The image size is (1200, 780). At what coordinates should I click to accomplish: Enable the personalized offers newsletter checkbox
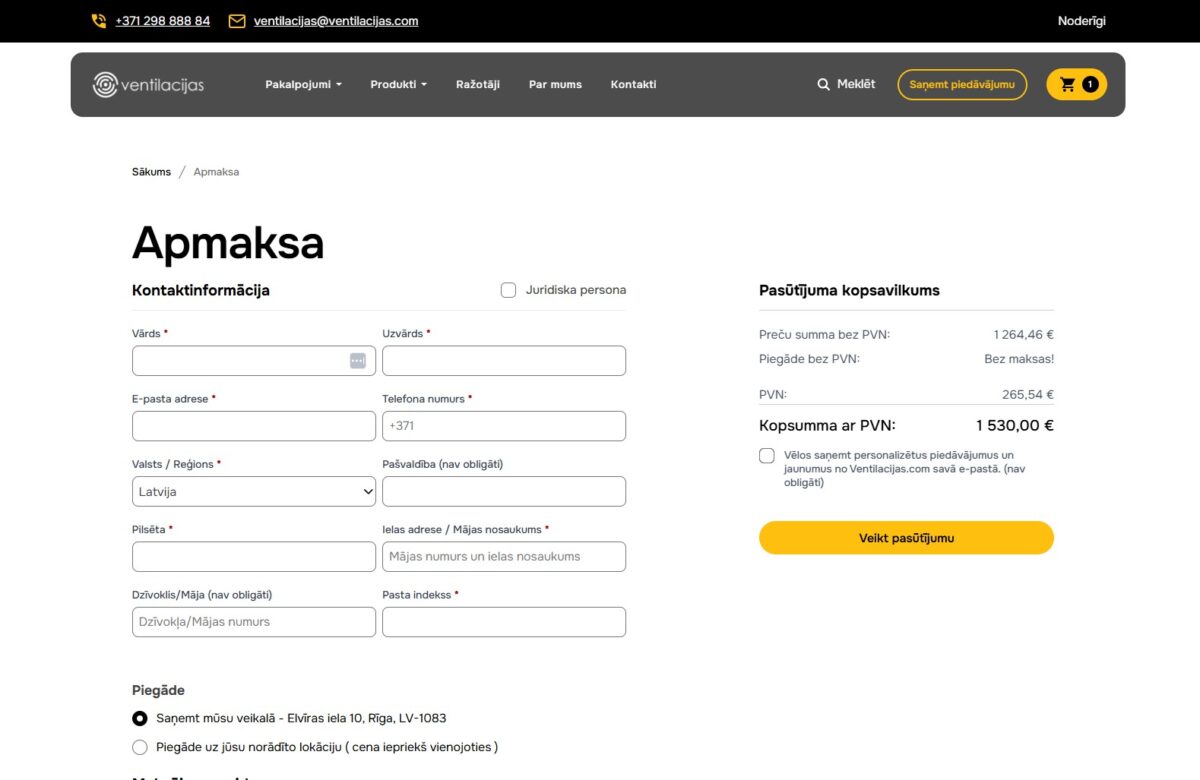[x=767, y=456]
